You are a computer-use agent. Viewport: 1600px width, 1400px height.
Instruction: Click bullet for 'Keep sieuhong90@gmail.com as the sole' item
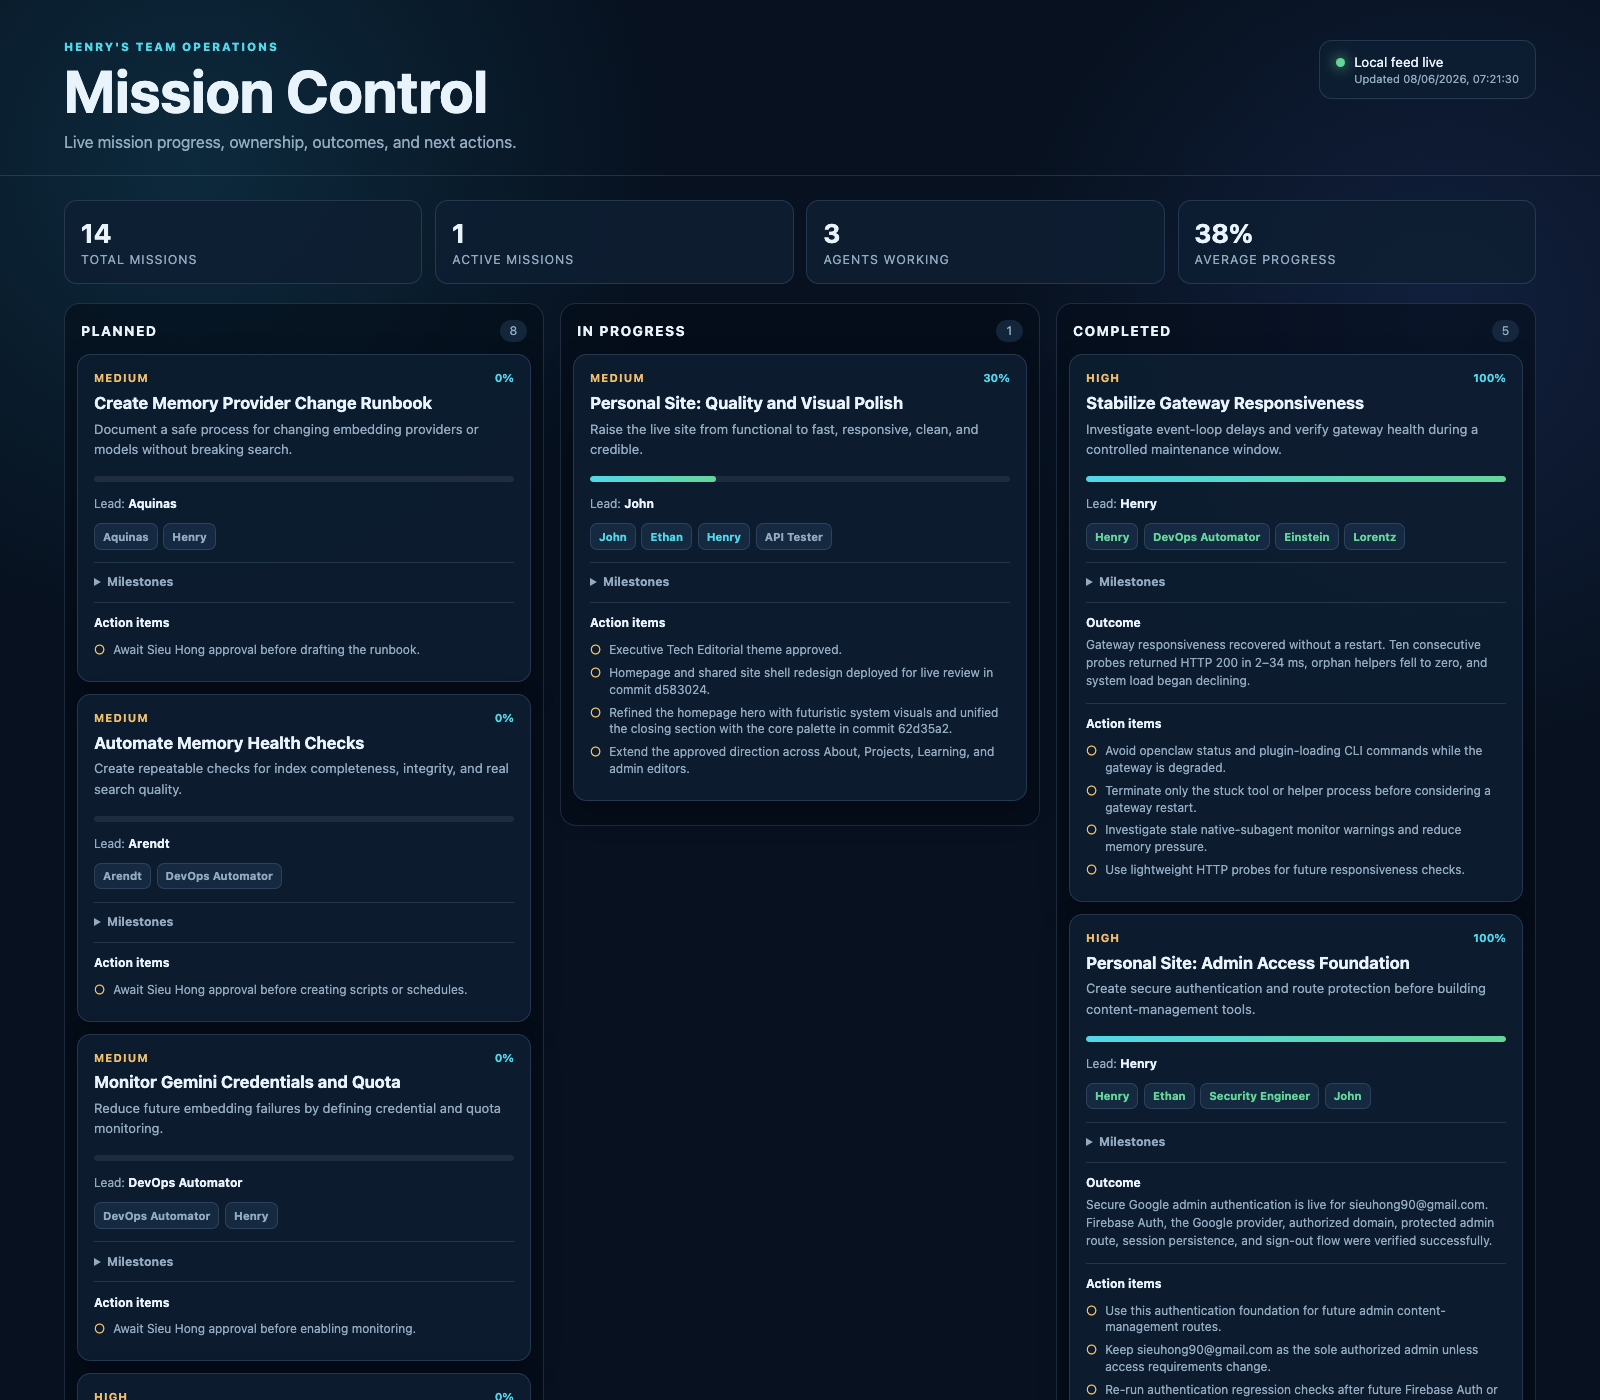(1091, 1350)
